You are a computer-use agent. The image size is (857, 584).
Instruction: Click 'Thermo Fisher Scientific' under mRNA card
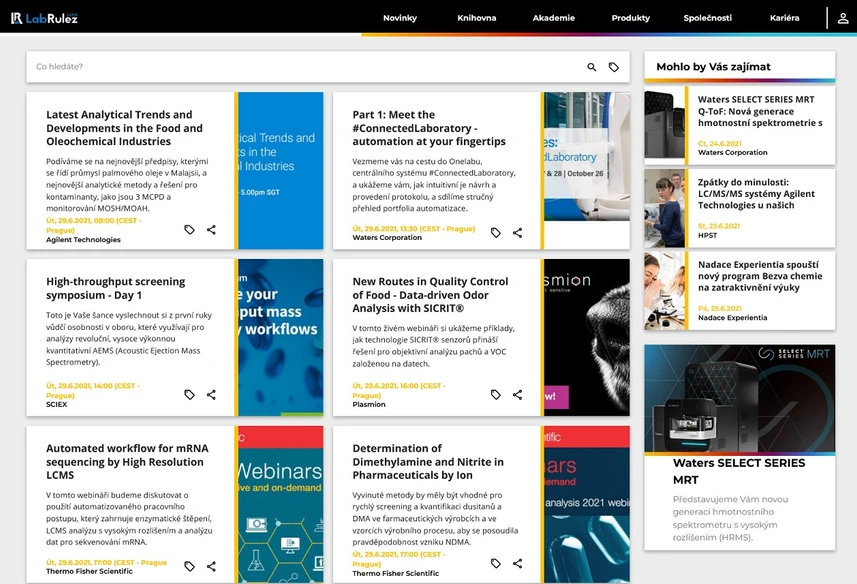tap(89, 571)
